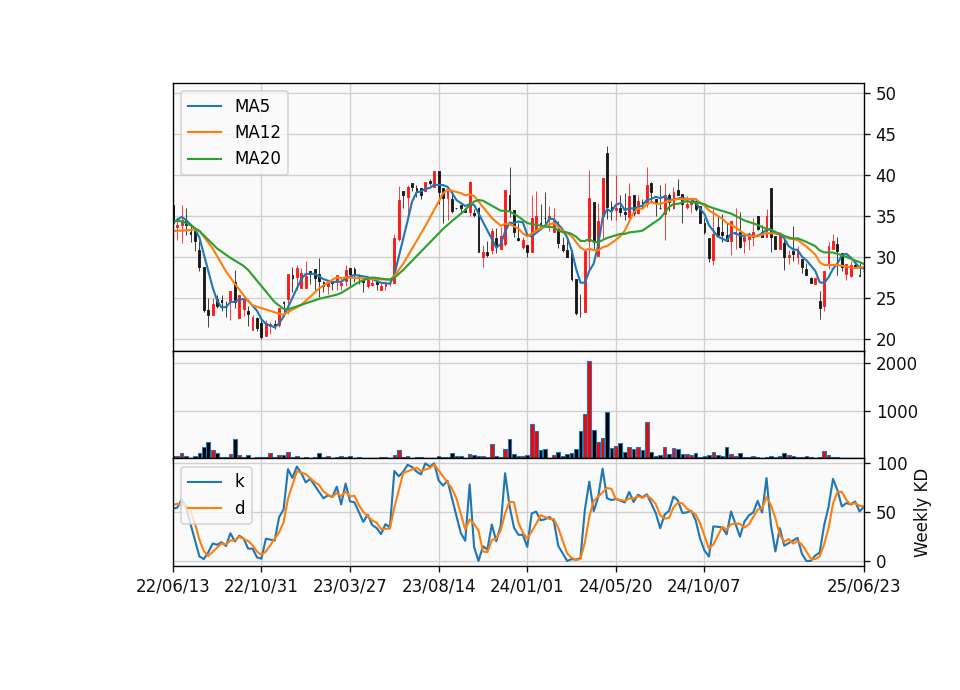960x690 pixels.
Task: Click the 25/06/23 date tick label
Action: click(864, 586)
